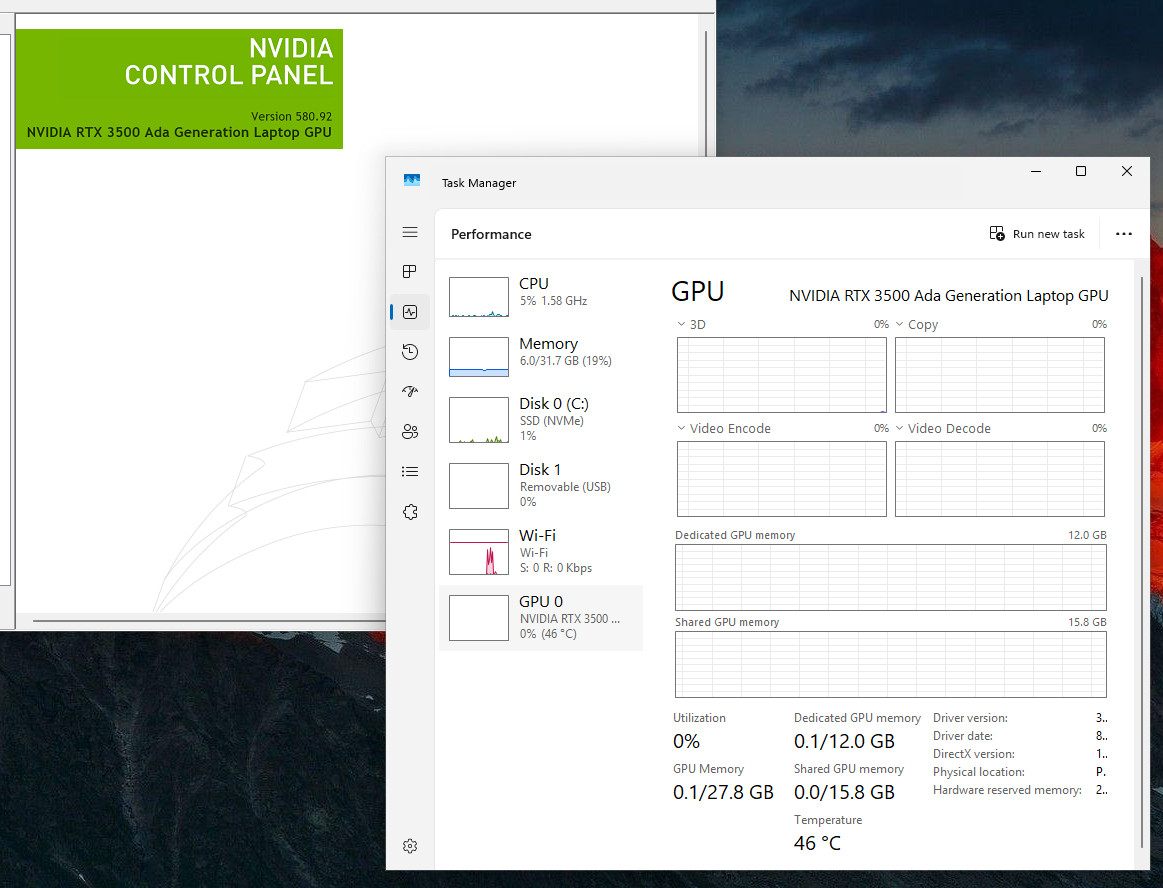Click the Task Manager vertical scrollbar
This screenshot has height=888, width=1163.
[x=1141, y=564]
